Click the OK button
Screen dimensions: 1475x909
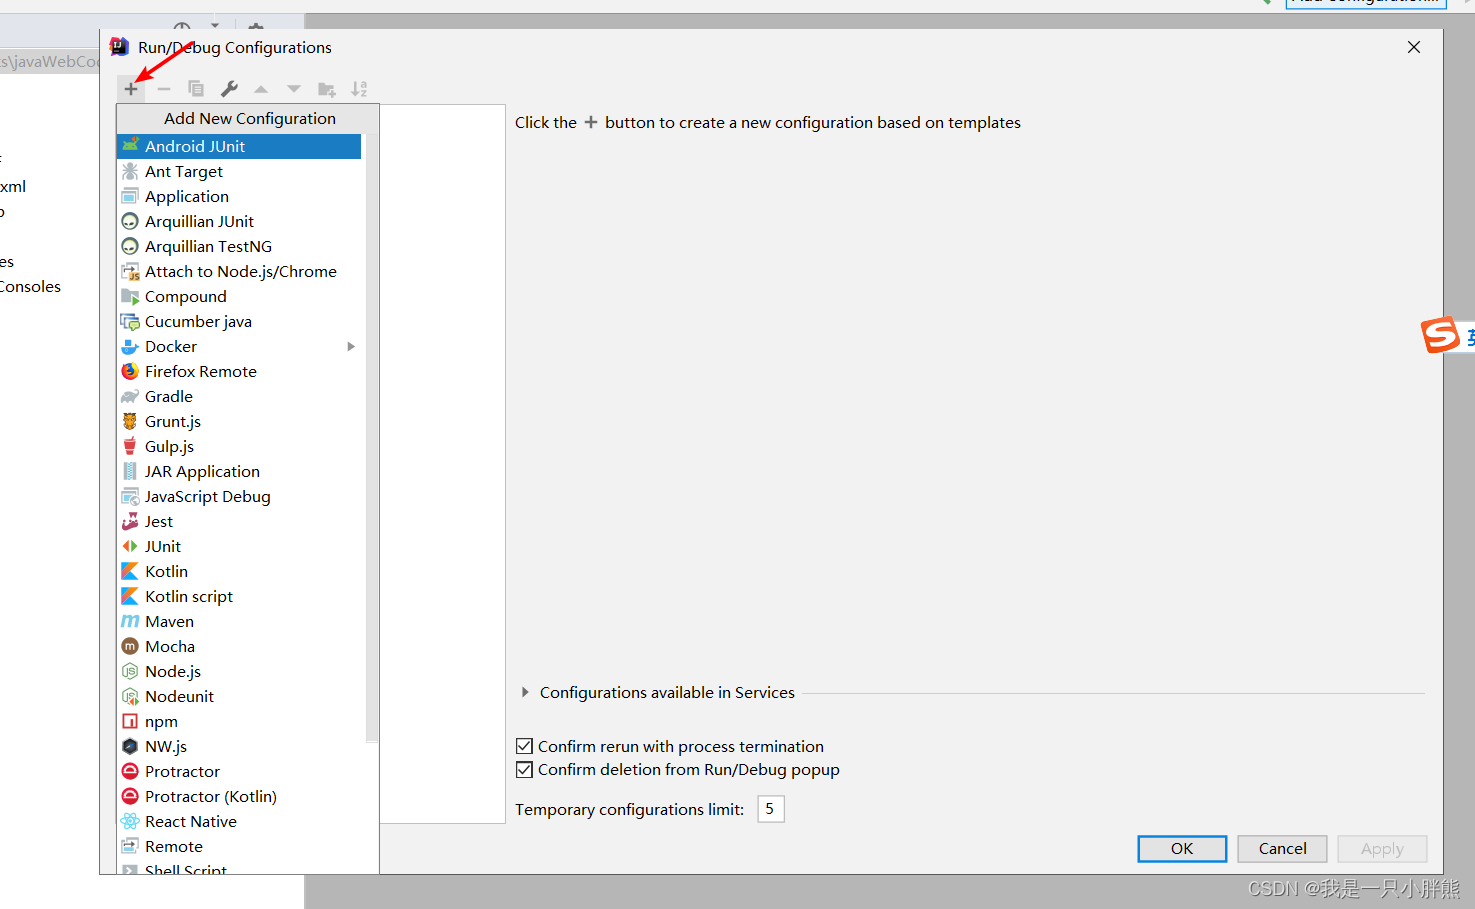click(x=1182, y=848)
